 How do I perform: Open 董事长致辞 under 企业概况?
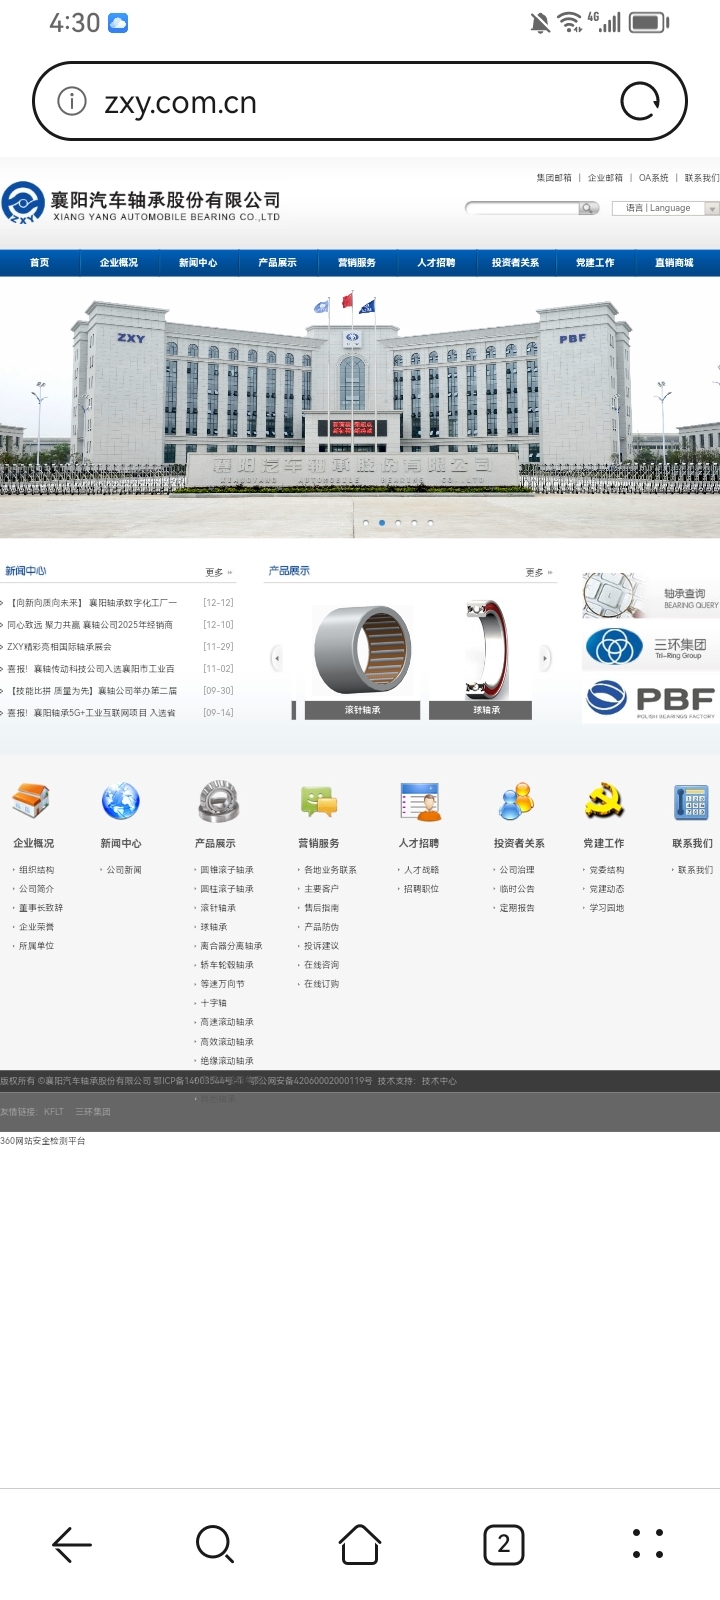tap(41, 908)
